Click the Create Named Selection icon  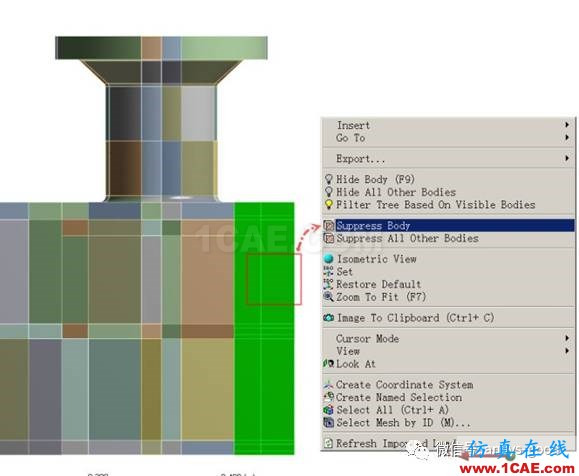pyautogui.click(x=328, y=397)
